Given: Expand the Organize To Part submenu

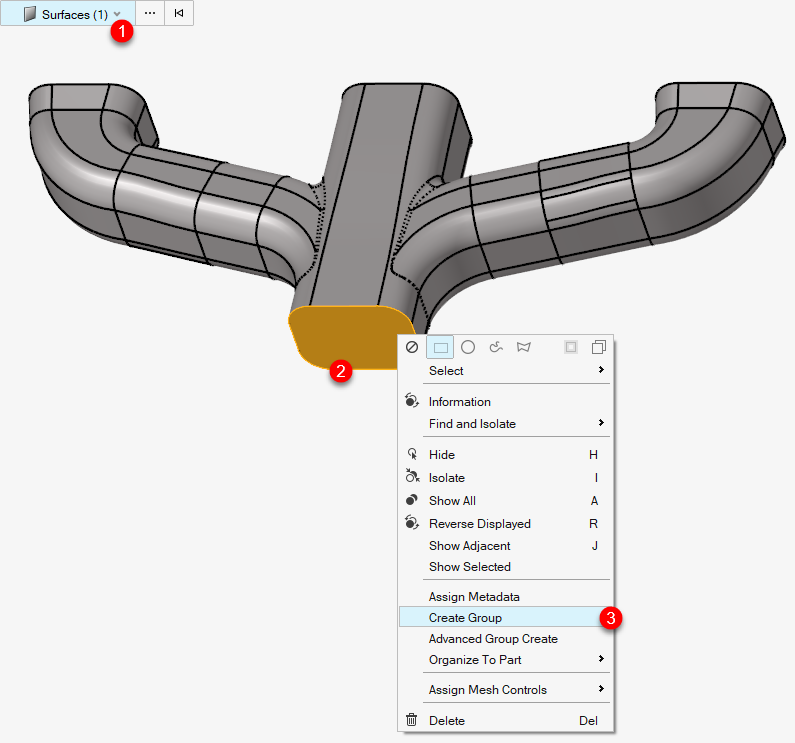Looking at the screenshot, I should click(x=505, y=660).
